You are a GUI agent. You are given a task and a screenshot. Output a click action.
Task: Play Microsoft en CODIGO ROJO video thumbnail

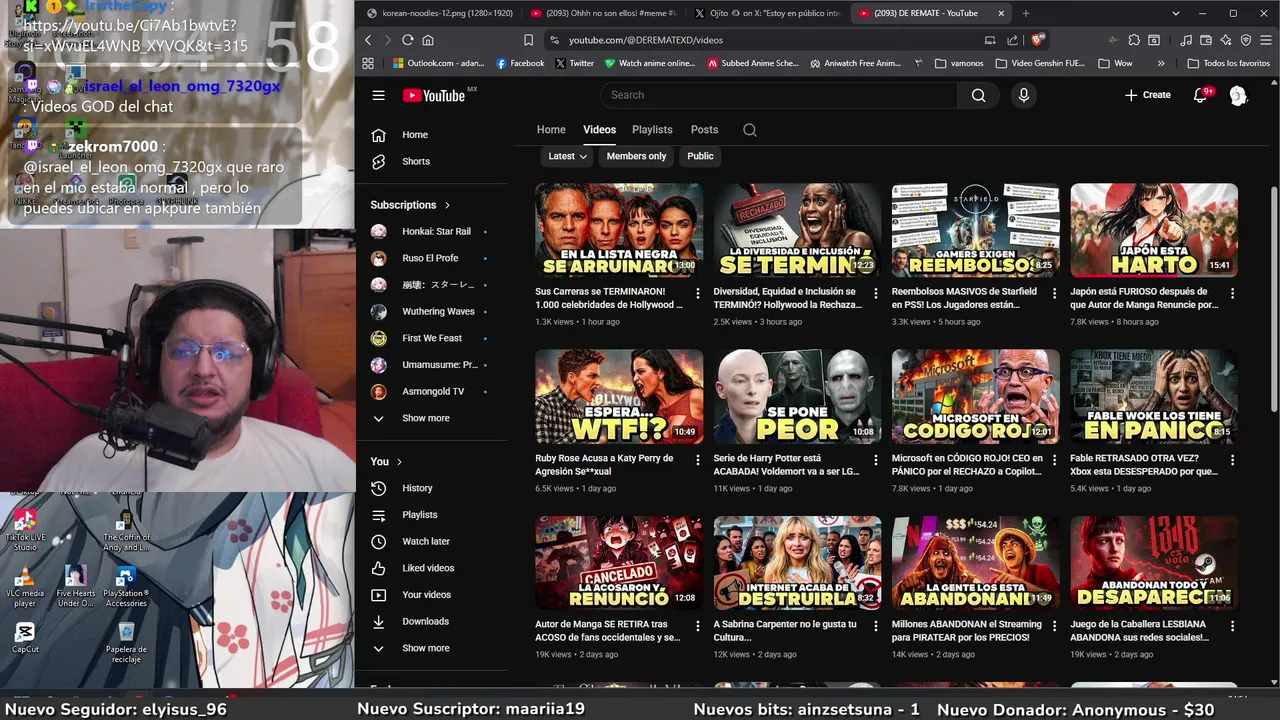coord(975,397)
